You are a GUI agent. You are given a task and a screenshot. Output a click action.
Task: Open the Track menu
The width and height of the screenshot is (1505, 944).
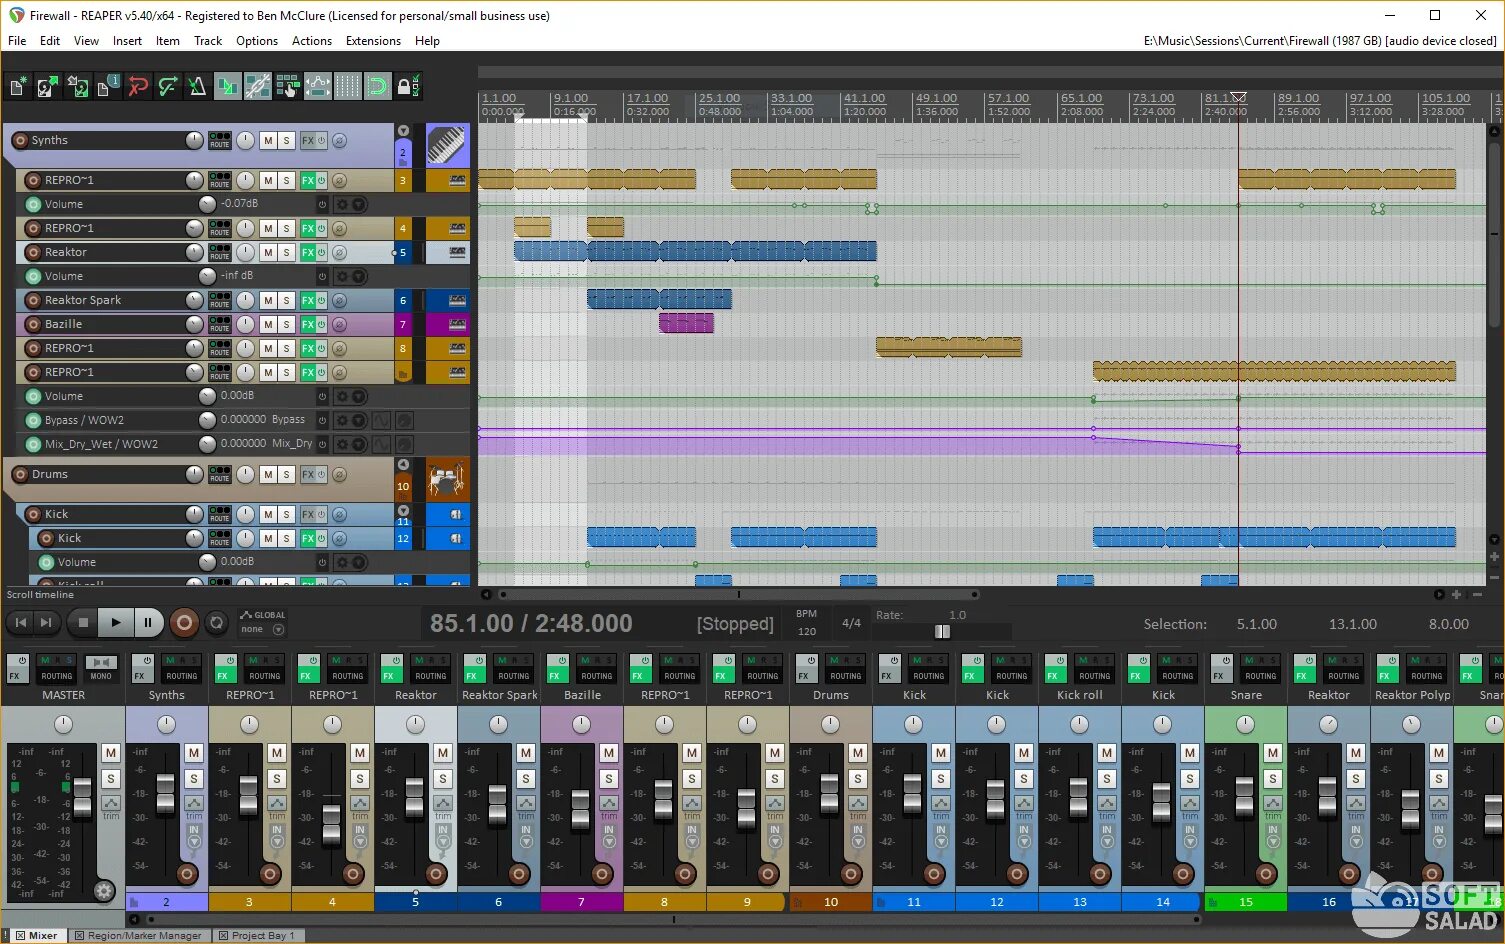[x=208, y=41]
